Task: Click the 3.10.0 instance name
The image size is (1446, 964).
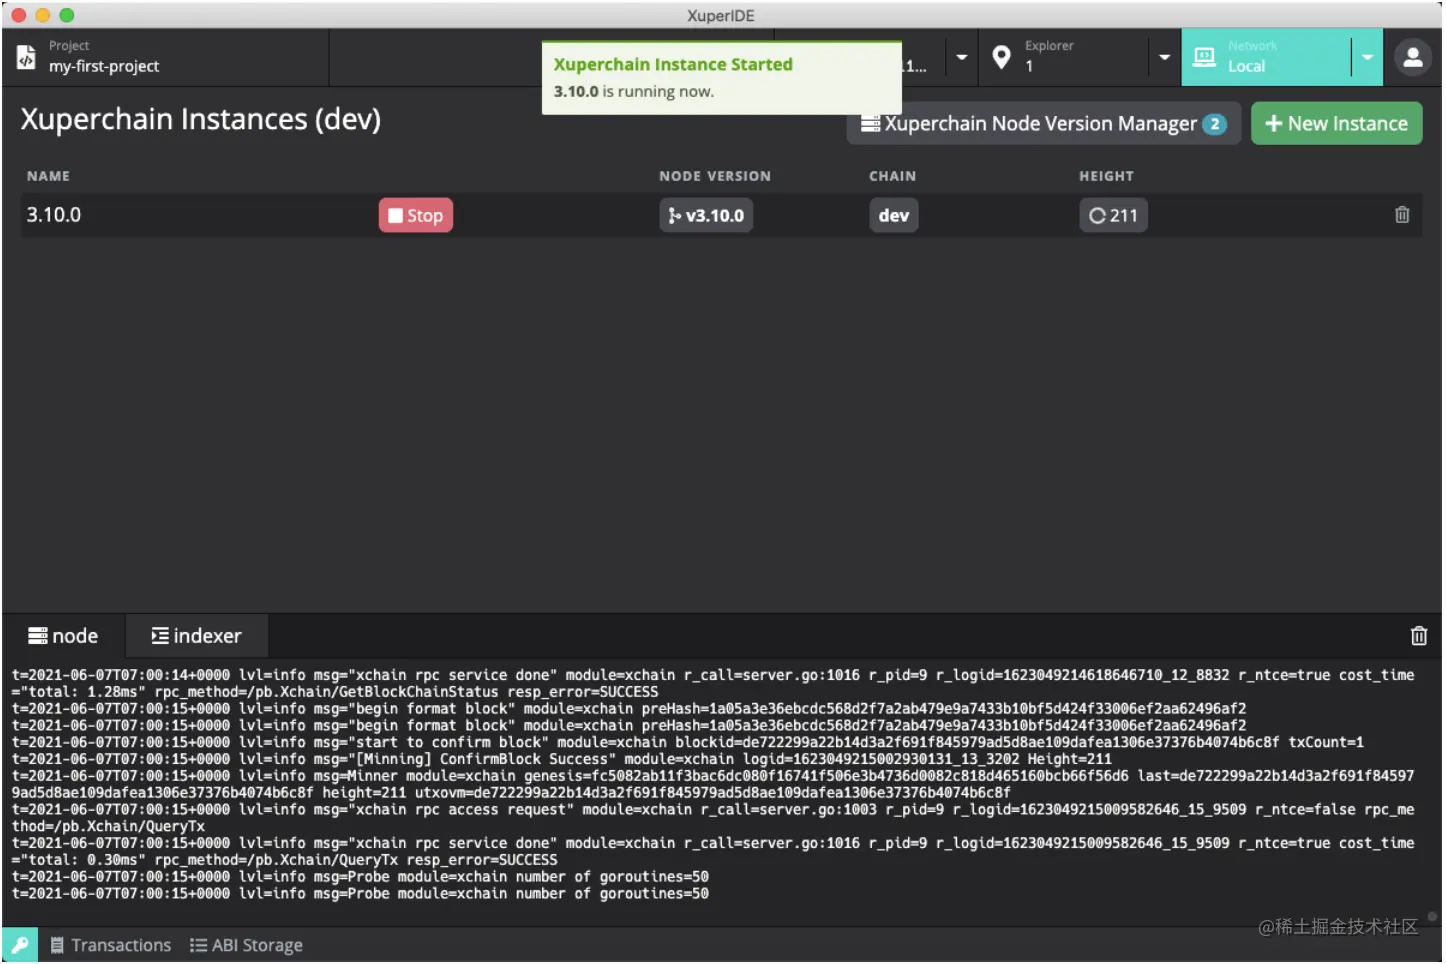Action: (54, 215)
